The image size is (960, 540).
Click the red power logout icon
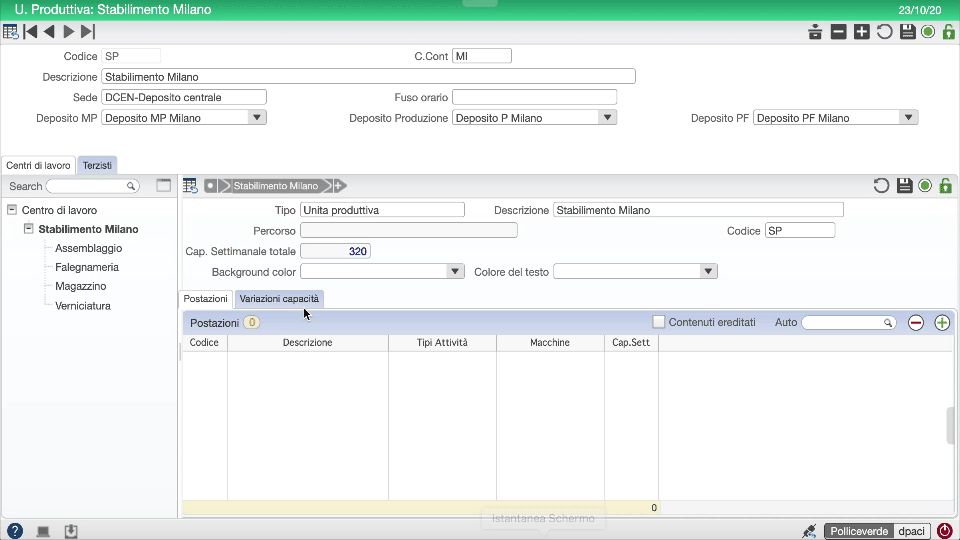[945, 531]
